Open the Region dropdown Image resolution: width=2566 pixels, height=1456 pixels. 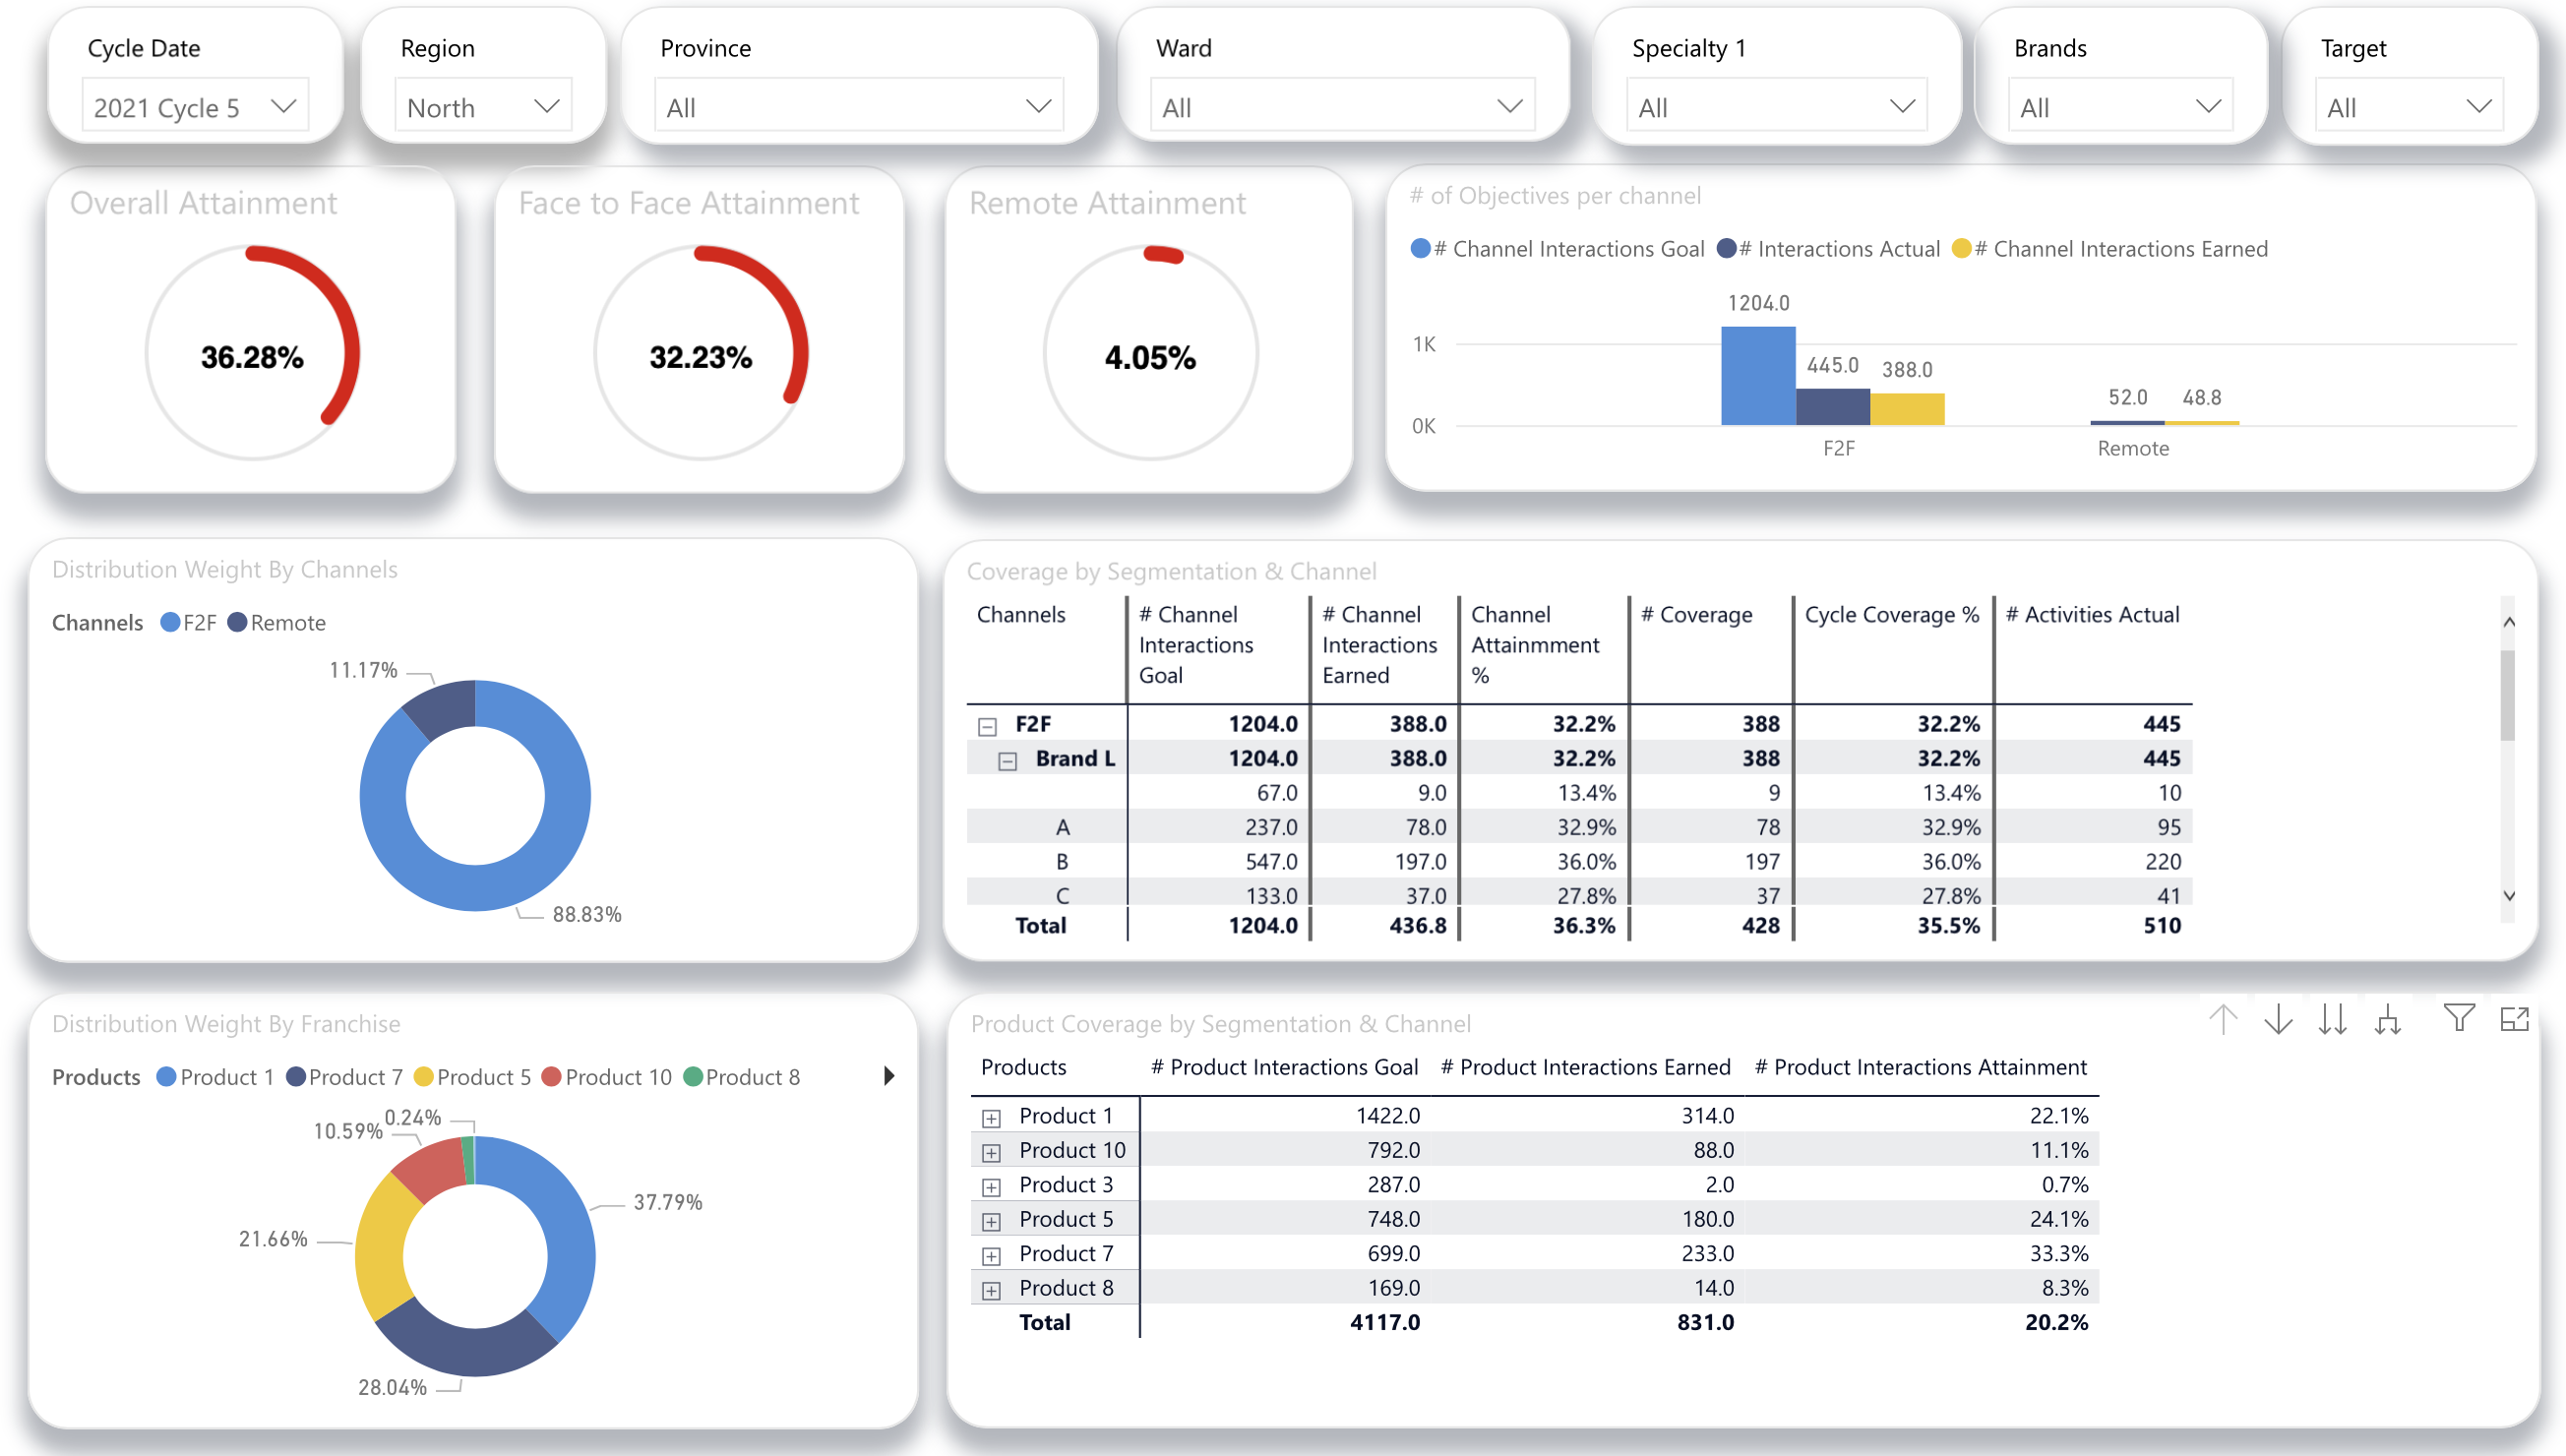coord(546,106)
